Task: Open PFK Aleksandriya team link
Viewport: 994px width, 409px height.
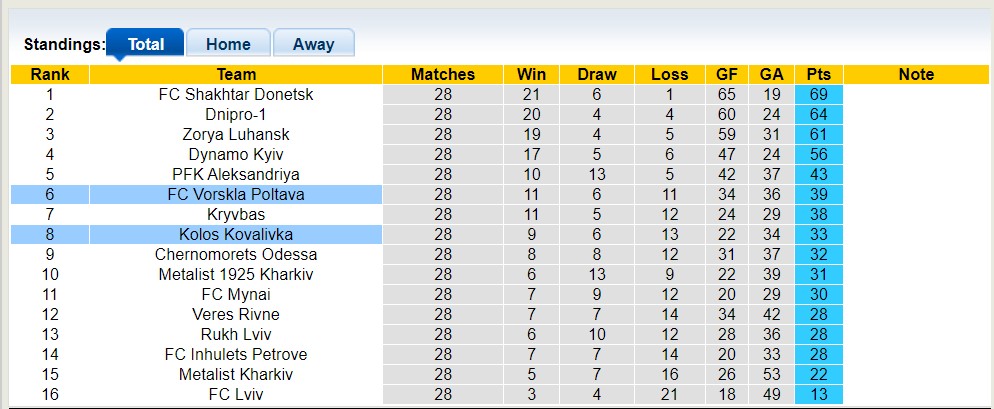Action: pos(236,174)
